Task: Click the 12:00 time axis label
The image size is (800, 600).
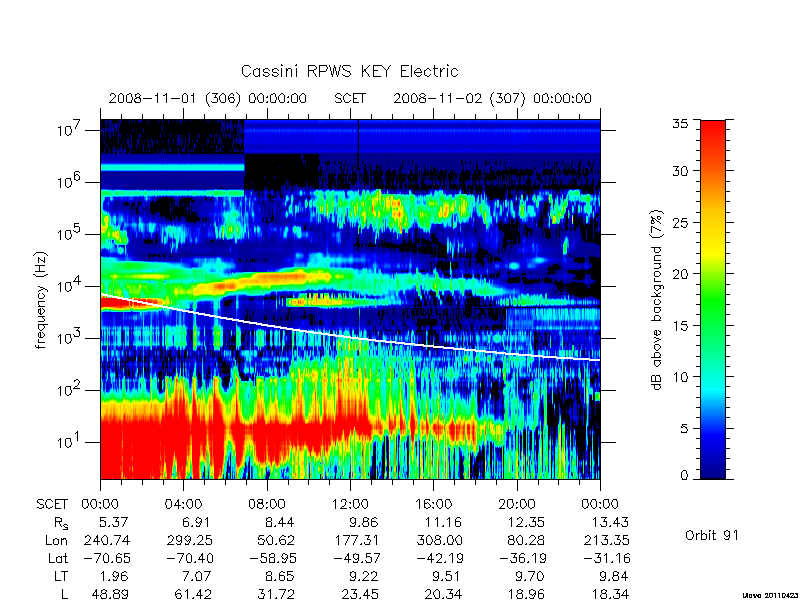Action: coord(350,504)
